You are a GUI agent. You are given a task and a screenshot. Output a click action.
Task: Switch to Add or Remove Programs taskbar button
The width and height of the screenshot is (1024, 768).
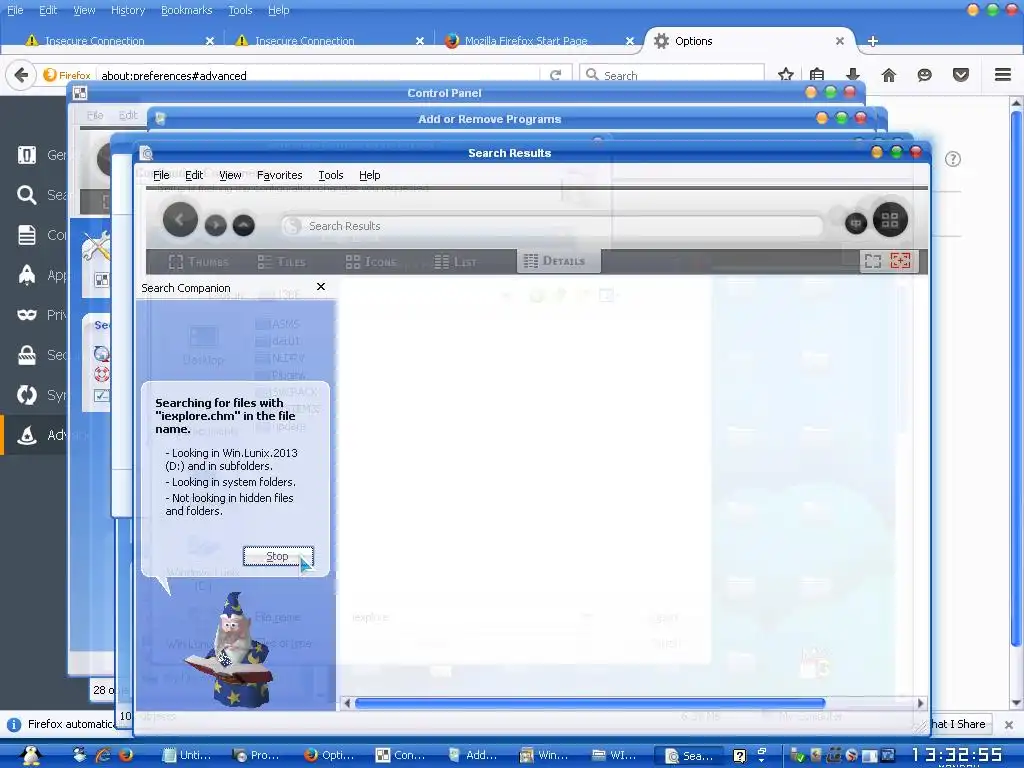[x=474, y=755]
